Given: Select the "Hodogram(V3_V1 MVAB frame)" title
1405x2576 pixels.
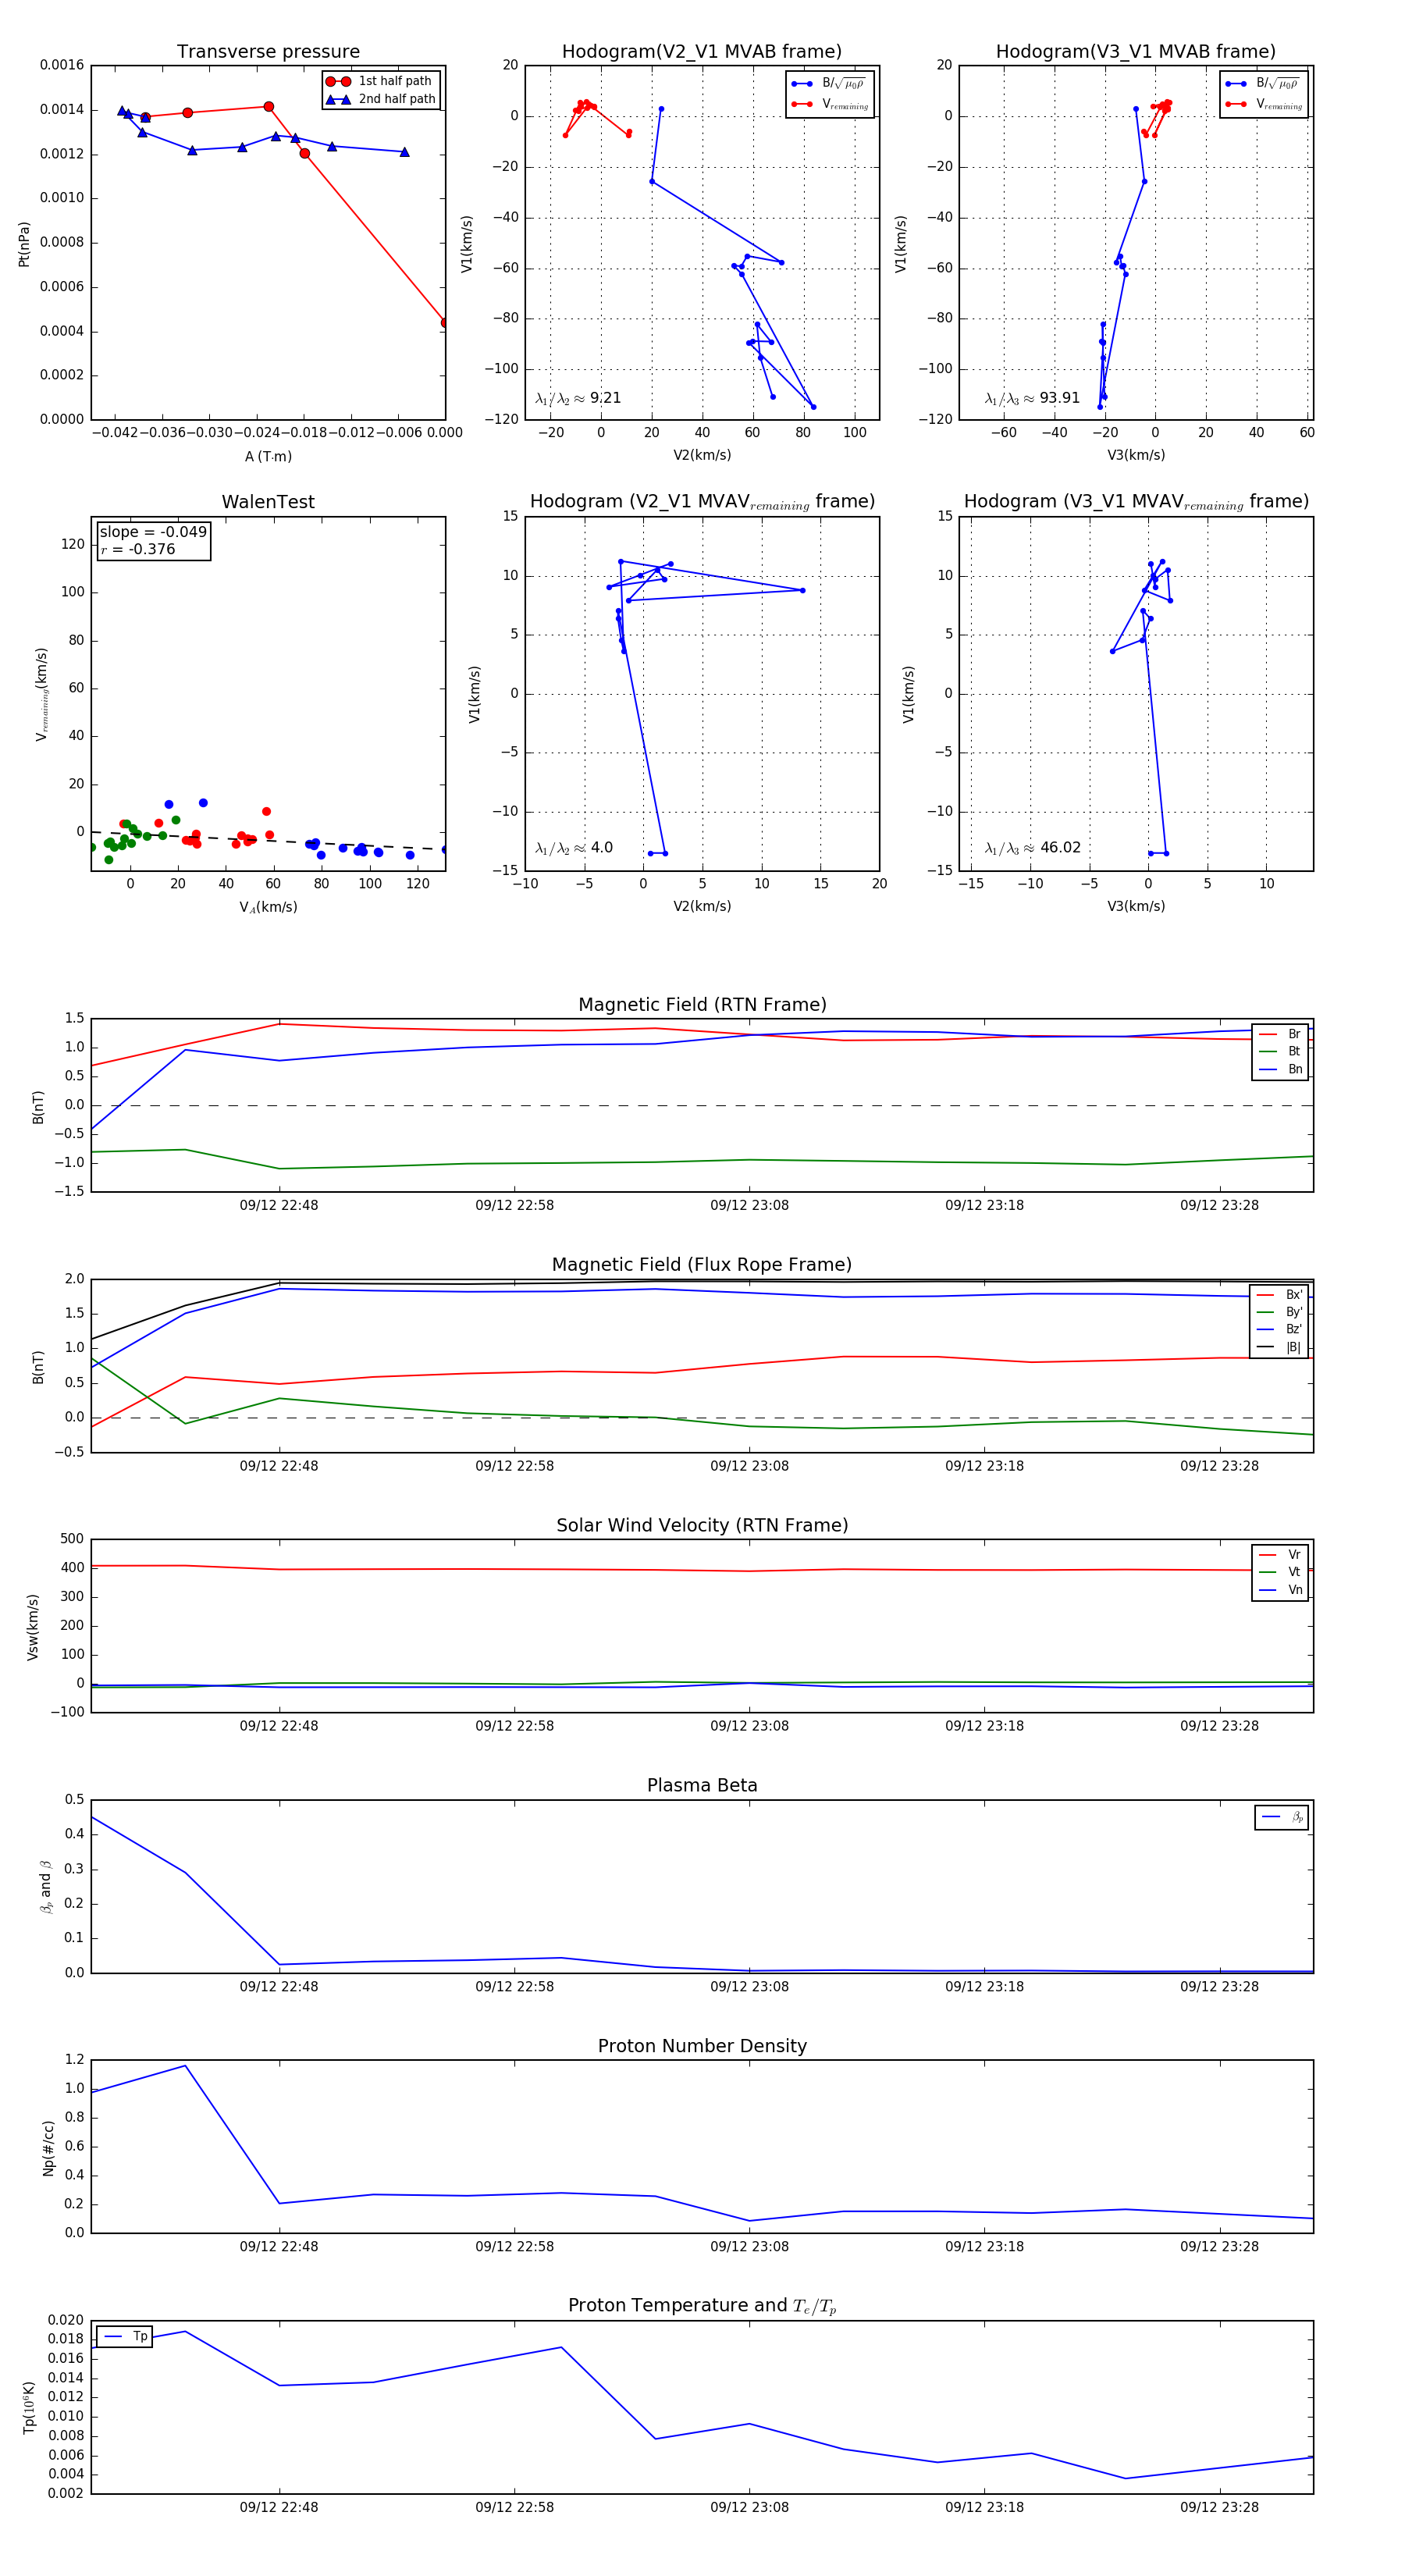Looking at the screenshot, I should 1135,52.
